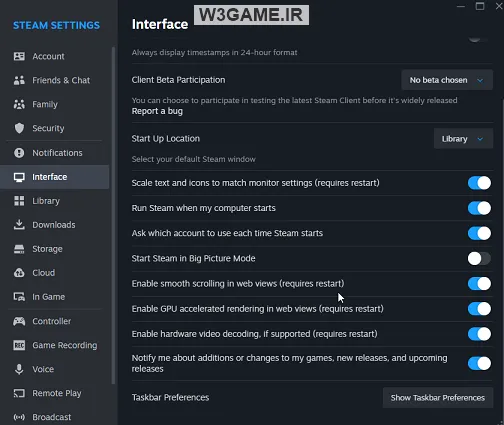The image size is (504, 425).
Task: Toggle GPU accelerated rendering in web views
Action: point(479,309)
